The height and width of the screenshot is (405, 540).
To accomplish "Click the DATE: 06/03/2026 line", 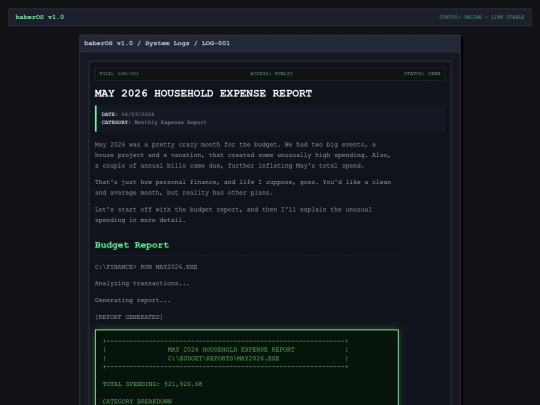I will coord(128,114).
